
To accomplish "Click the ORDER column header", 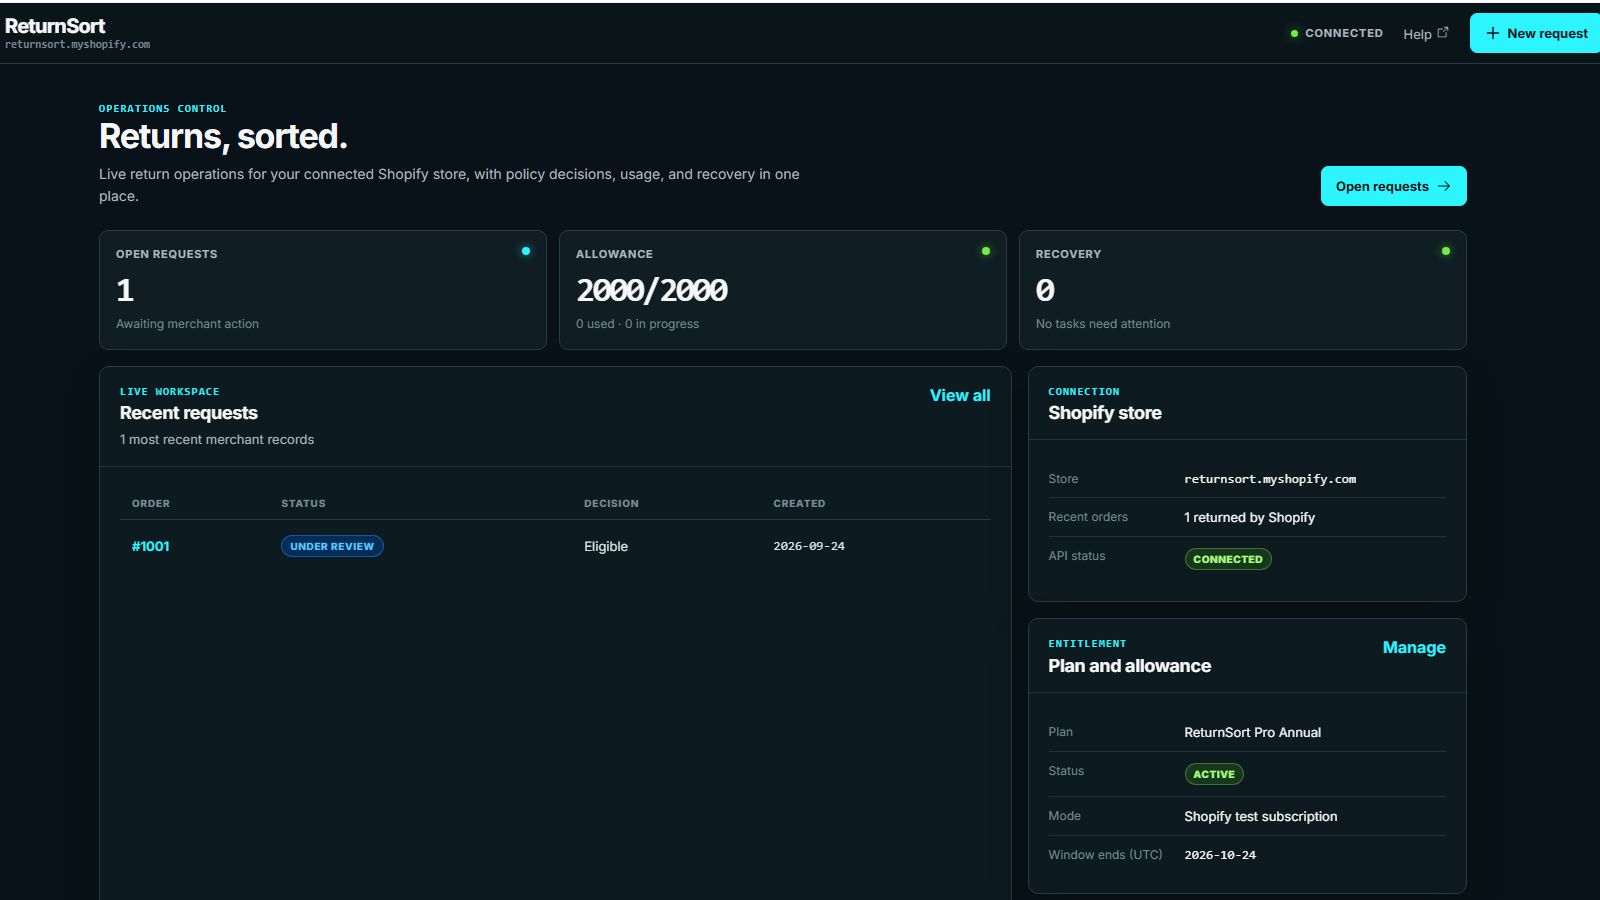I will pyautogui.click(x=151, y=503).
